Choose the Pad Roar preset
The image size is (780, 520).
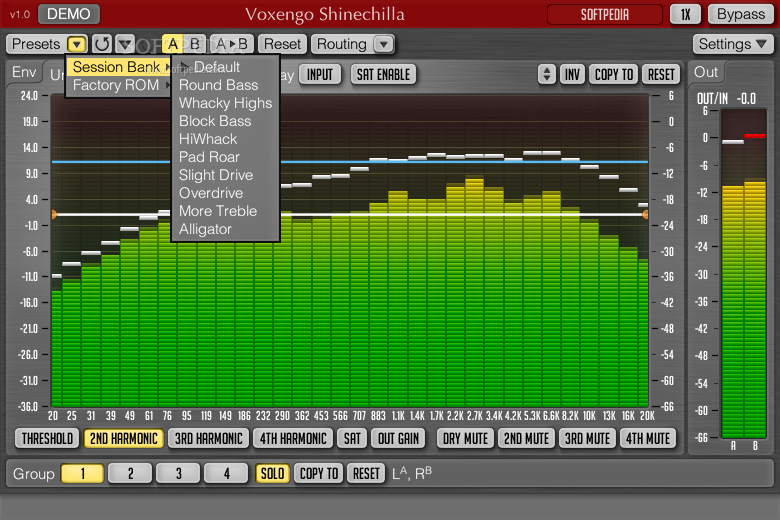coord(225,157)
